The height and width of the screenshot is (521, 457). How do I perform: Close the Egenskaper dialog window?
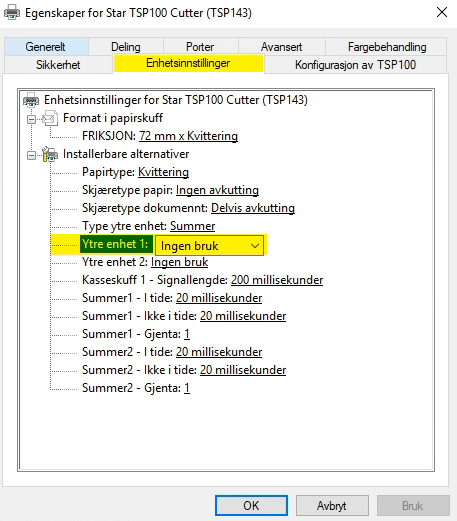pyautogui.click(x=442, y=12)
